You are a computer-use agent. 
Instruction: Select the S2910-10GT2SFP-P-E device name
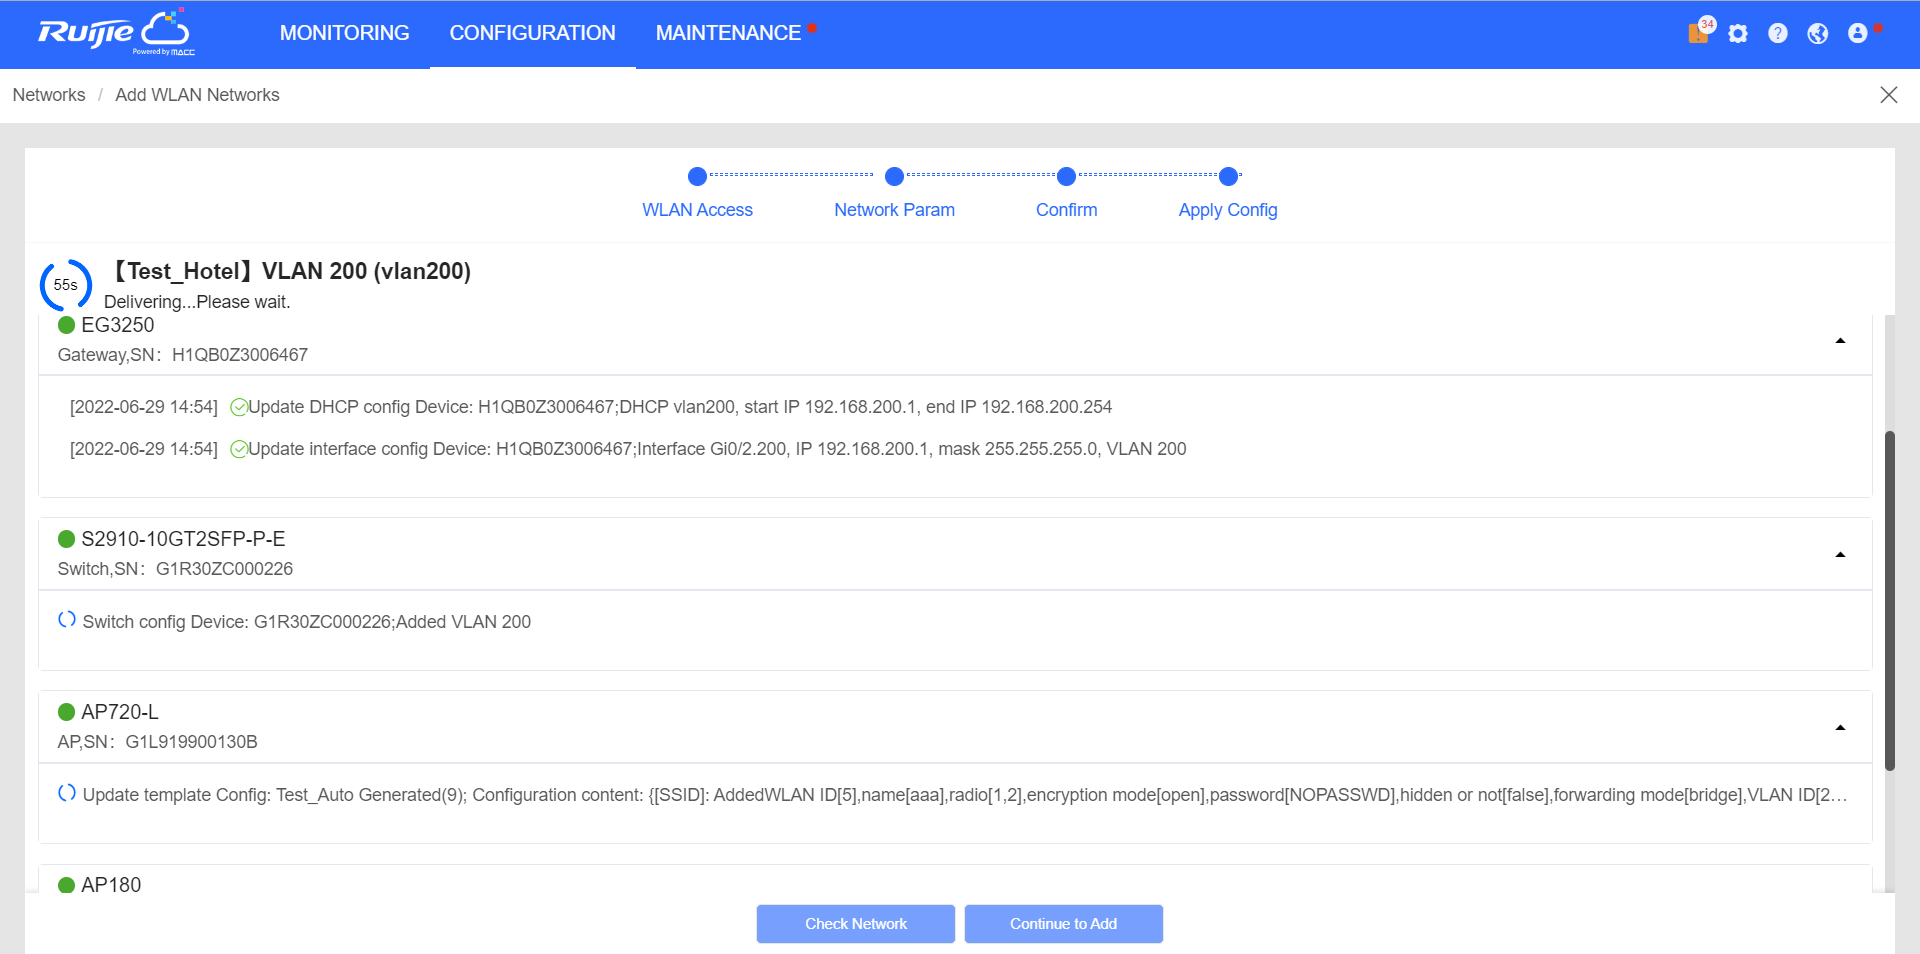(x=183, y=539)
